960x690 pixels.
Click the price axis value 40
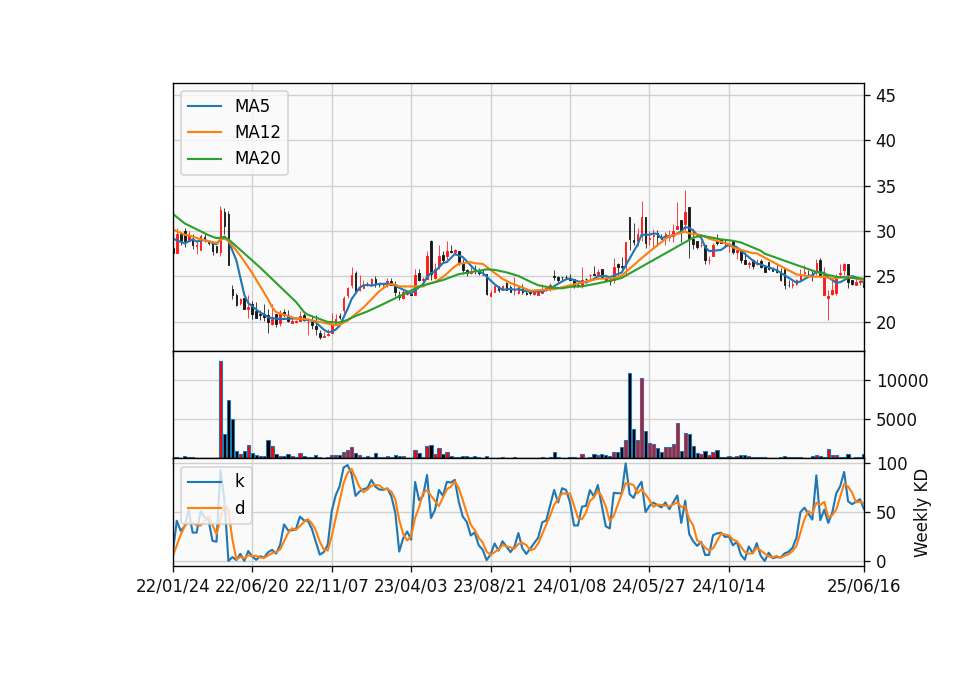tap(885, 141)
